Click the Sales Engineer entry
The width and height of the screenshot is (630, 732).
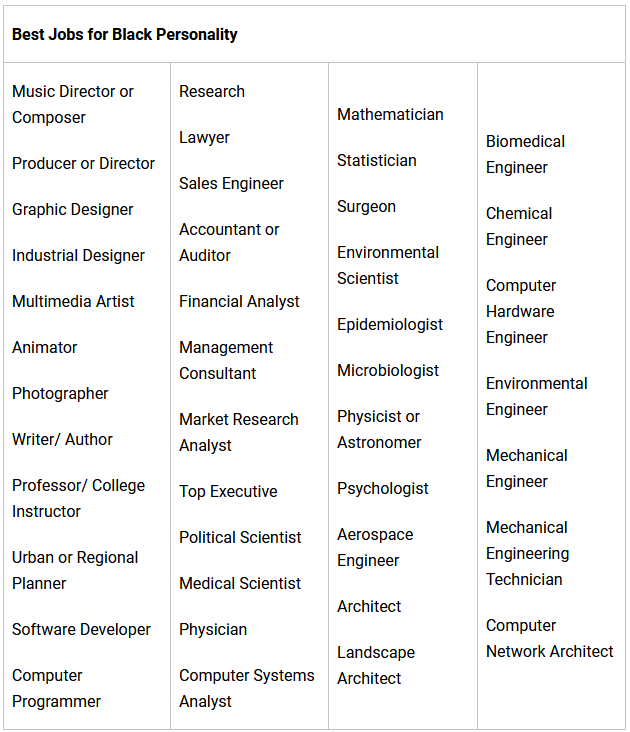click(231, 183)
